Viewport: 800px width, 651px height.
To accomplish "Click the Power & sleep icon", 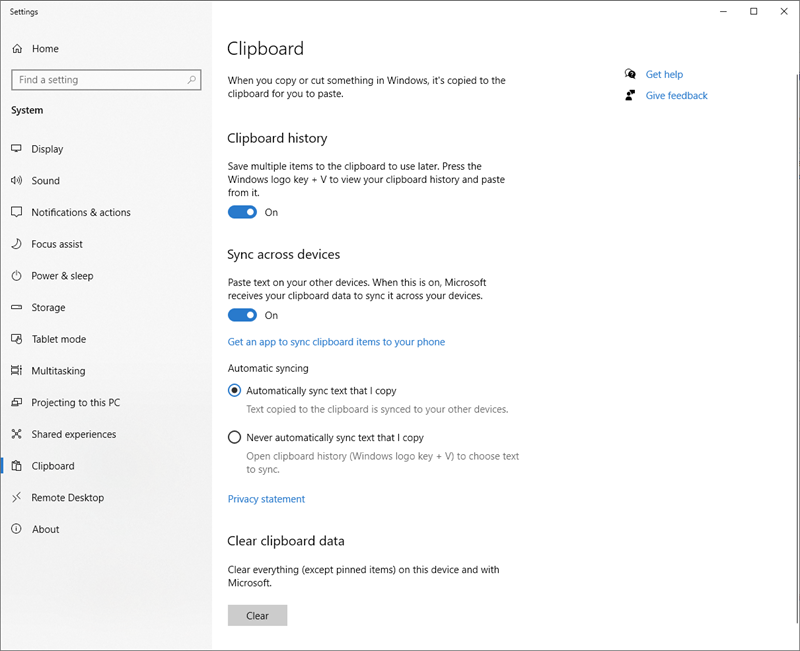I will coord(17,276).
